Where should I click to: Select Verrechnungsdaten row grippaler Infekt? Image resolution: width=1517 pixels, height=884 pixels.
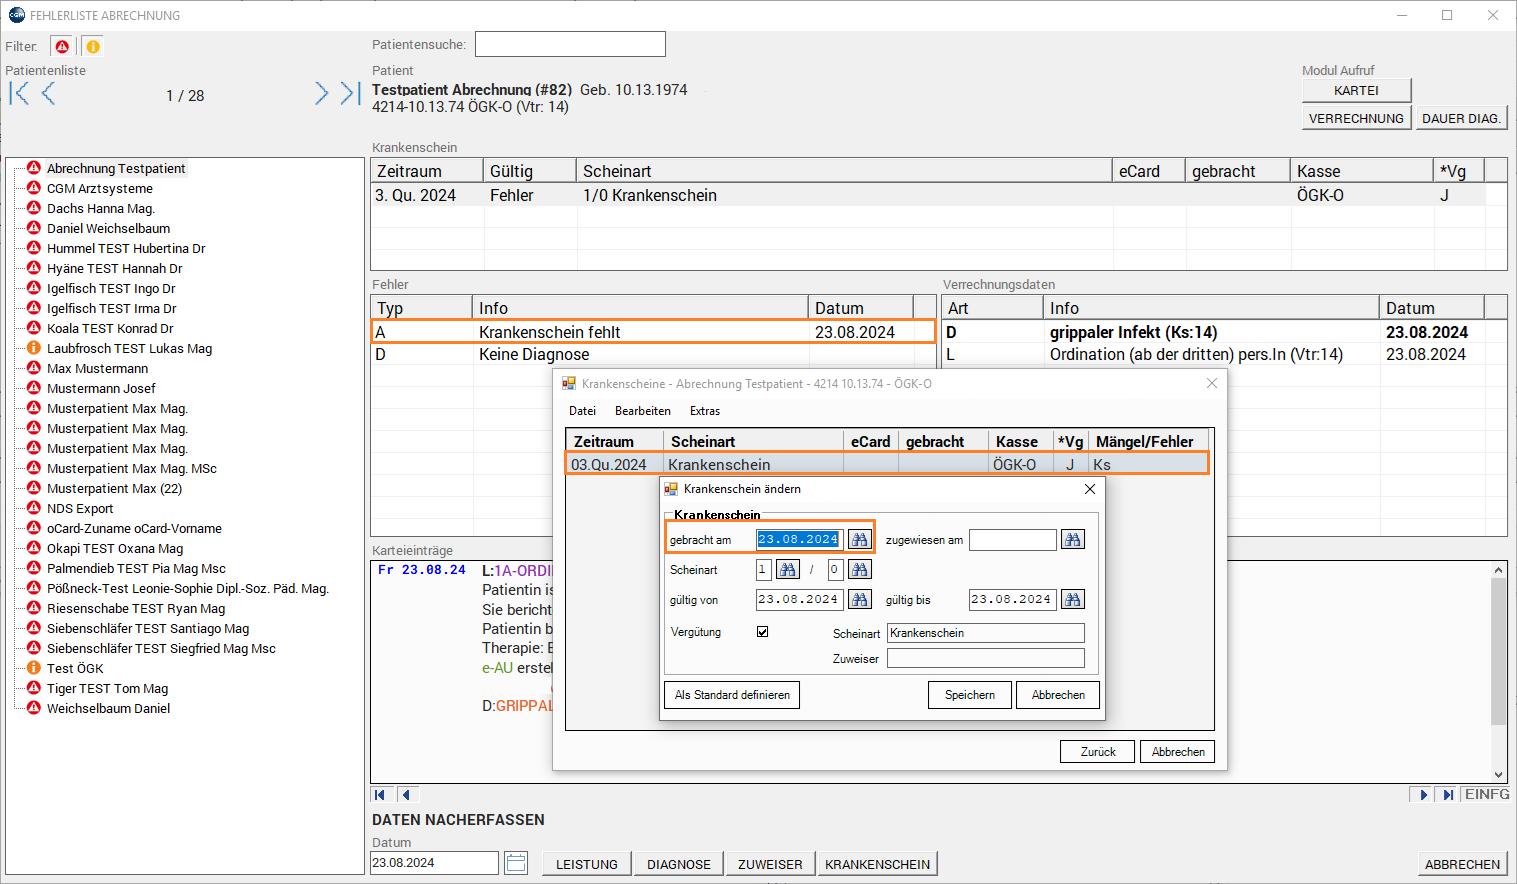coord(1224,332)
